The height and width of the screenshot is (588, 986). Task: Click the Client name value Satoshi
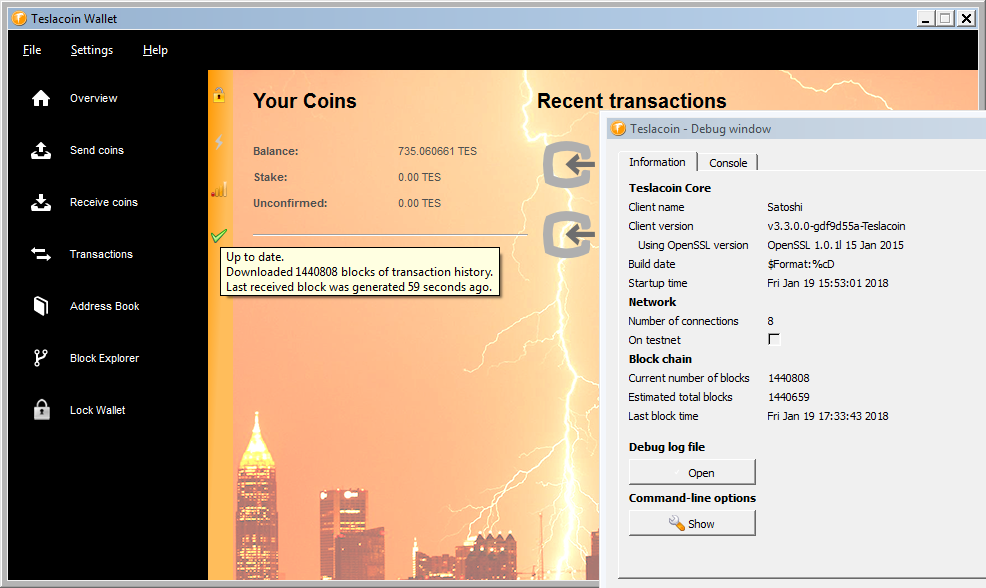pyautogui.click(x=785, y=207)
